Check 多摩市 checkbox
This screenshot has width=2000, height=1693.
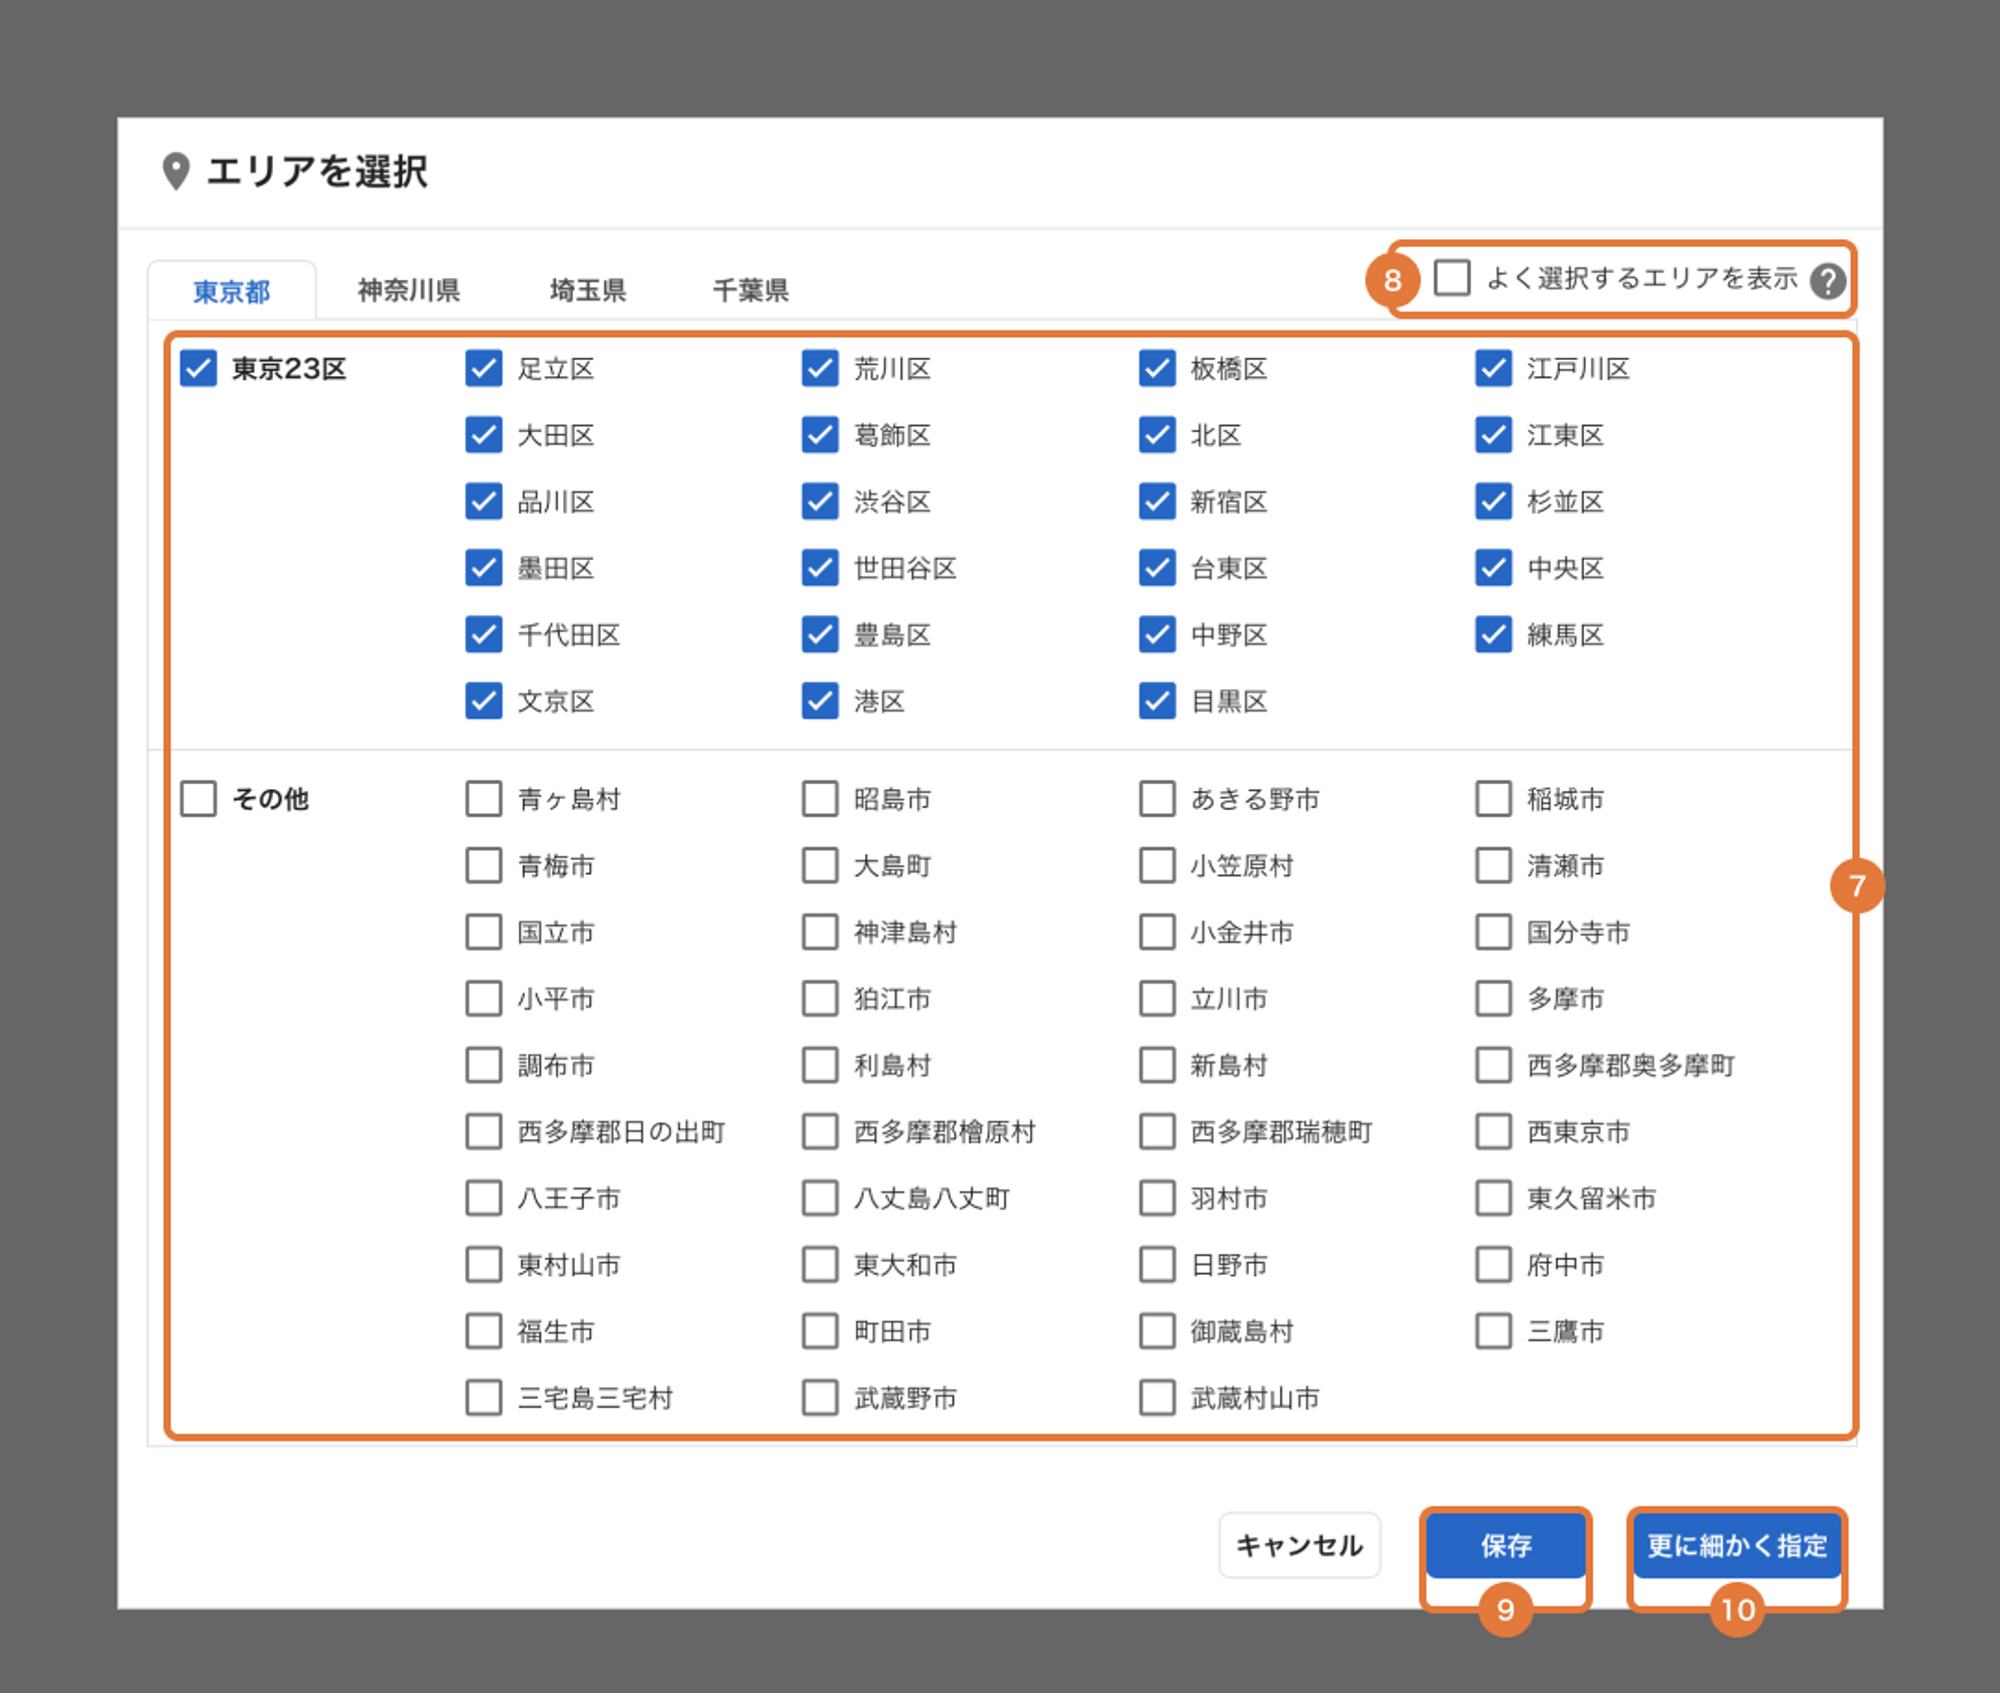coord(1493,998)
